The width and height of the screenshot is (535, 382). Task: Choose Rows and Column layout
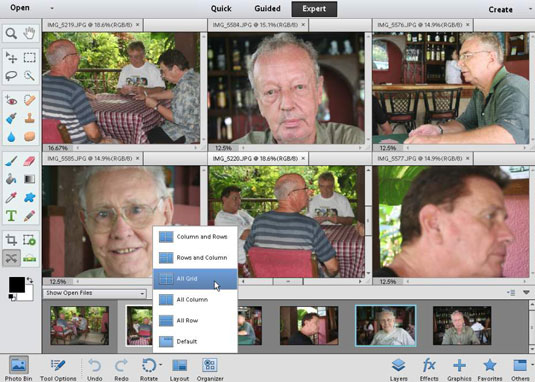click(x=195, y=258)
